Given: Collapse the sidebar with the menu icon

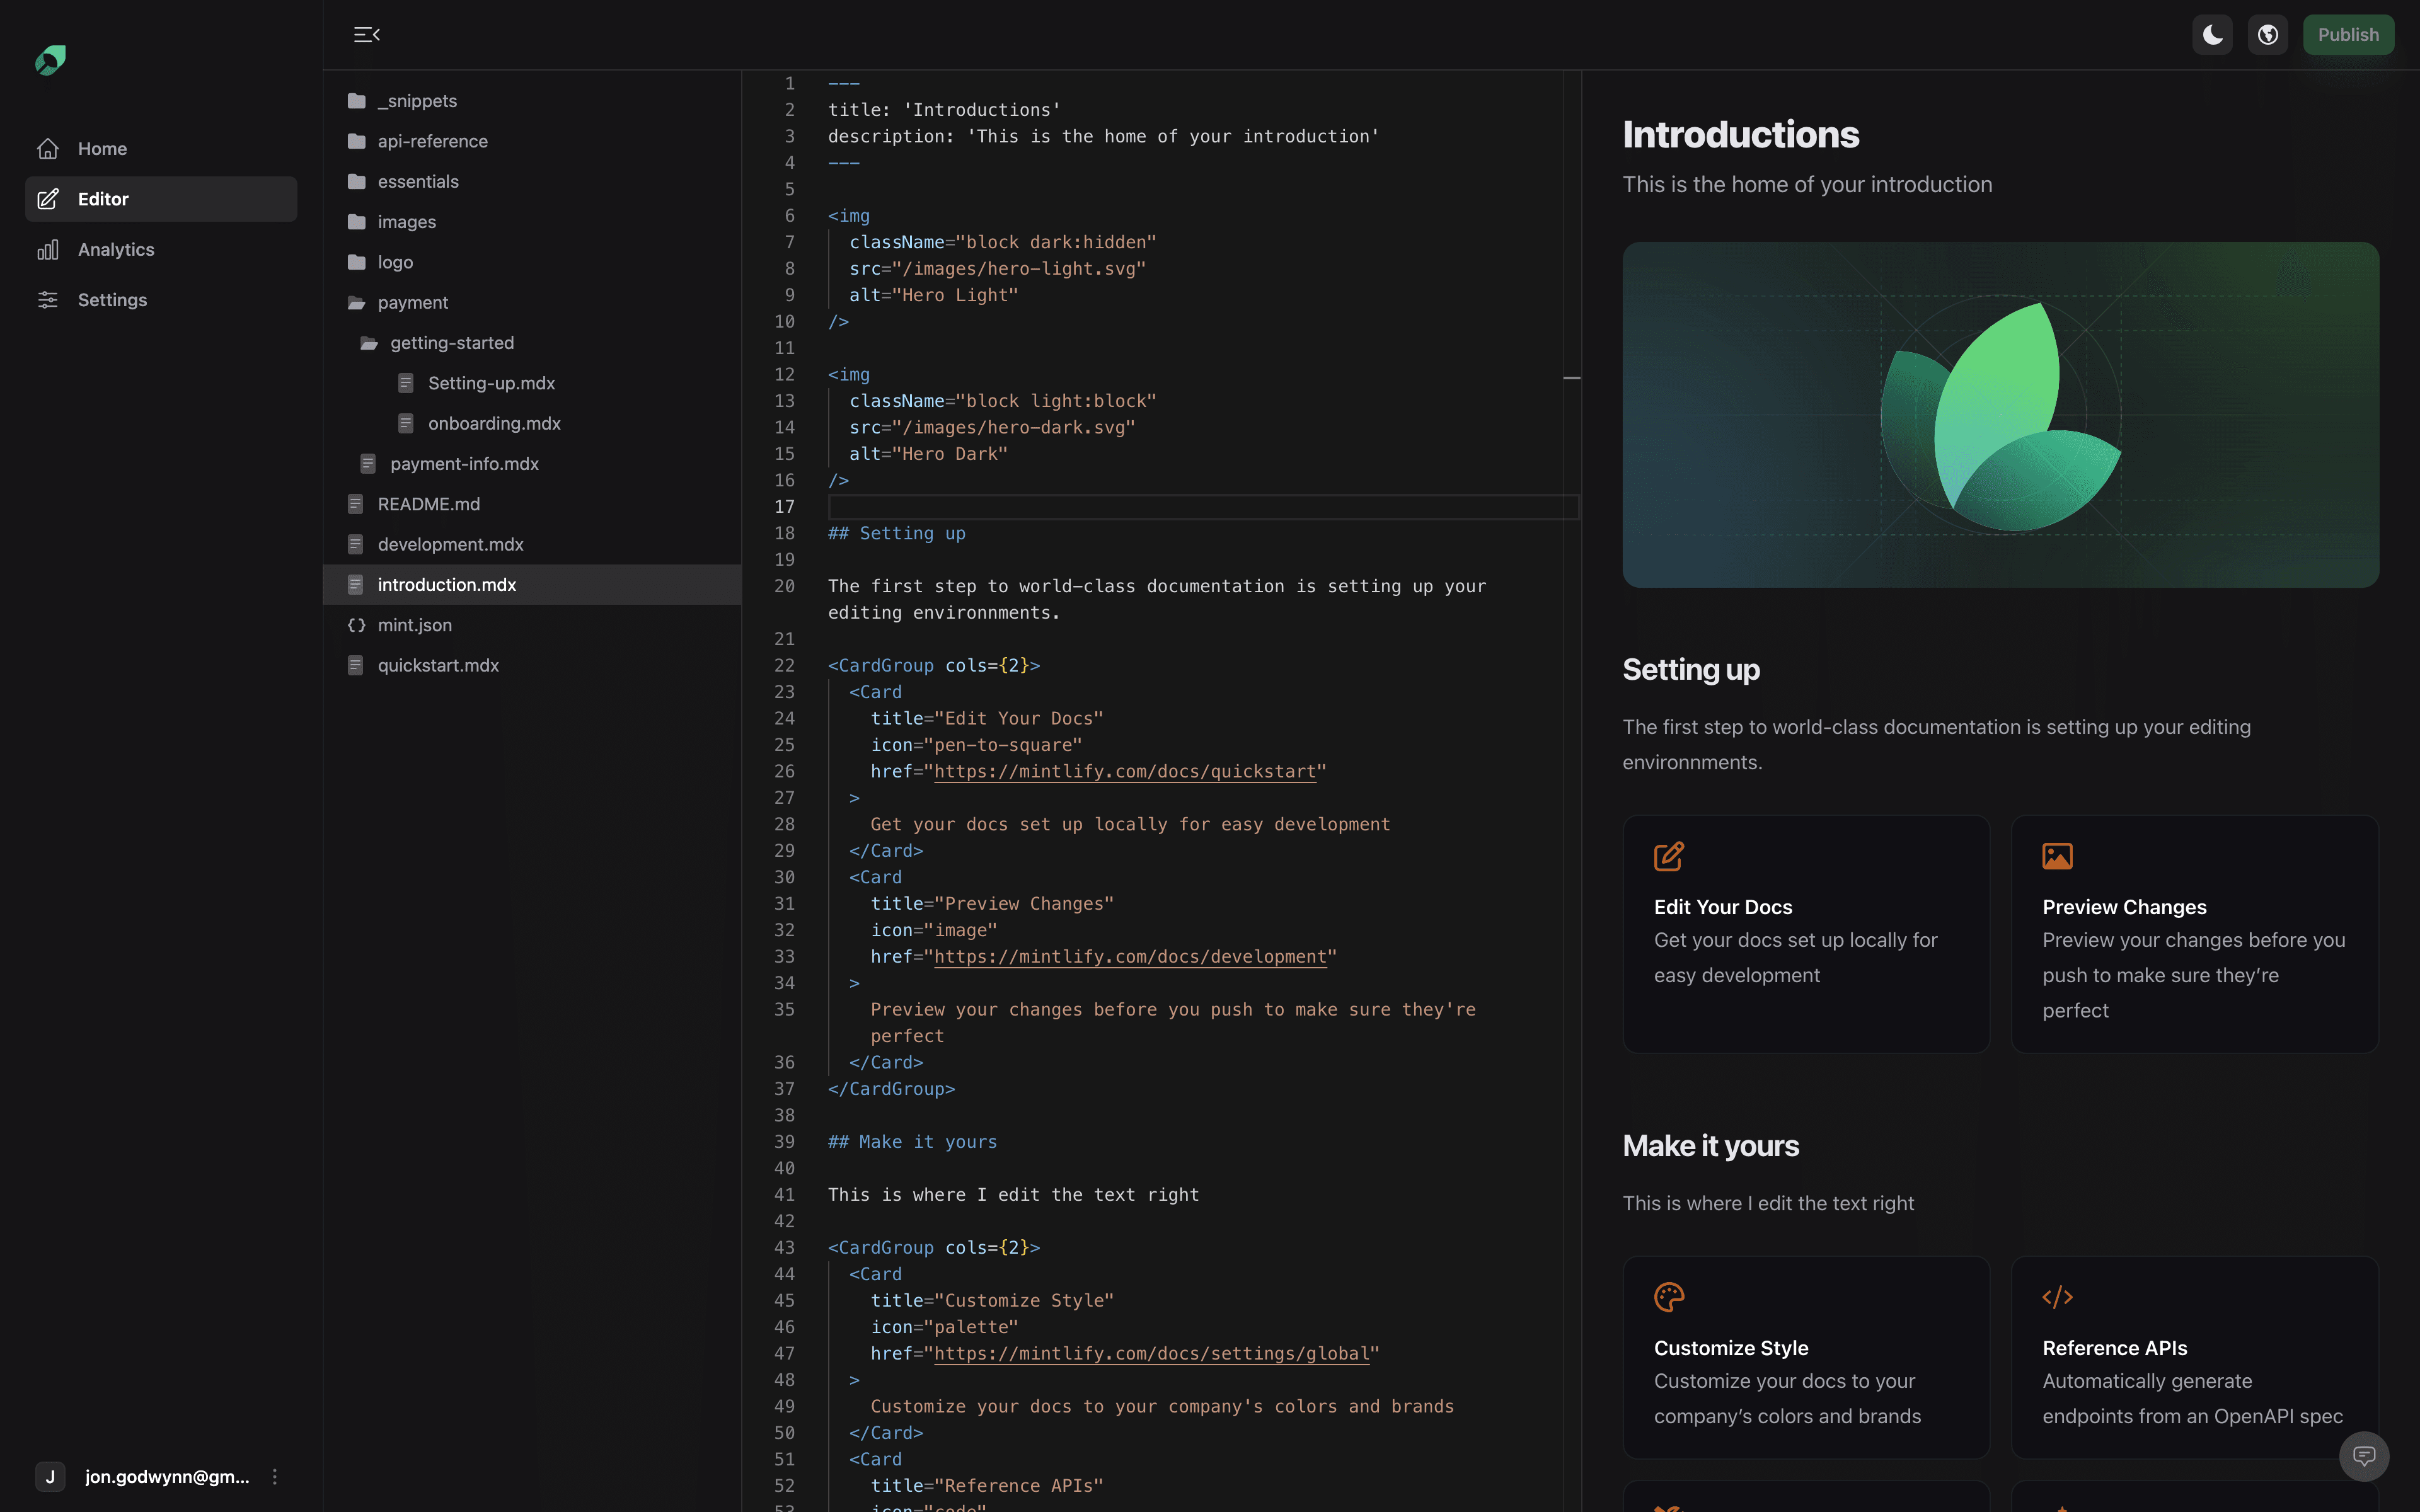Looking at the screenshot, I should [367, 35].
